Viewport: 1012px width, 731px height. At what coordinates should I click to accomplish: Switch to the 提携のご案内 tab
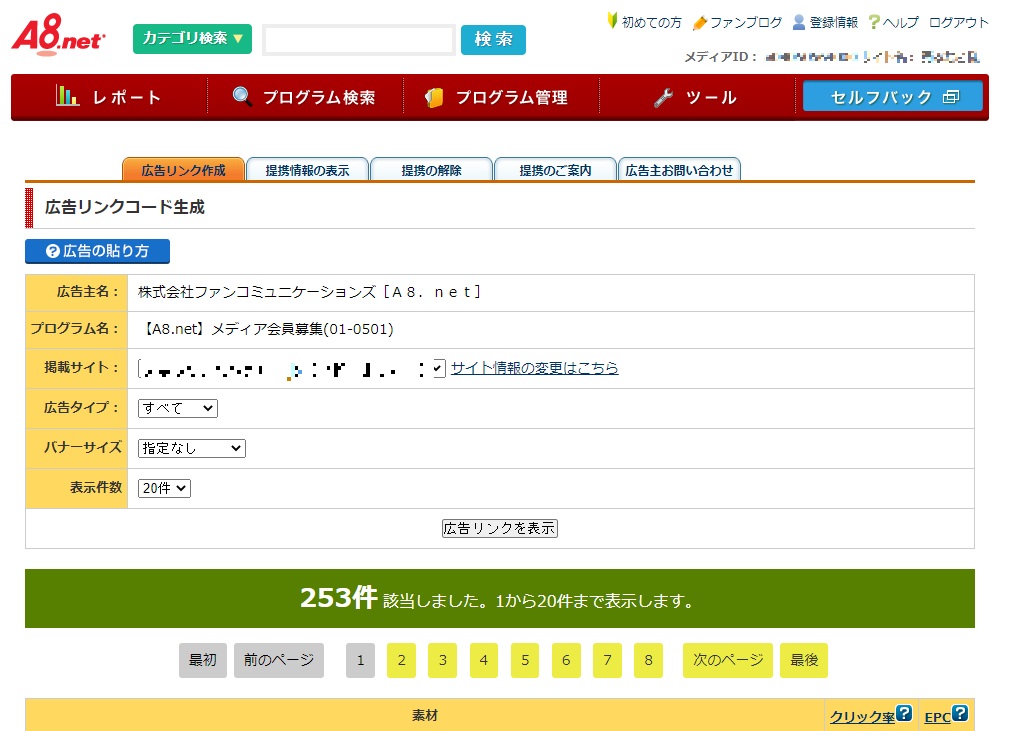555,170
